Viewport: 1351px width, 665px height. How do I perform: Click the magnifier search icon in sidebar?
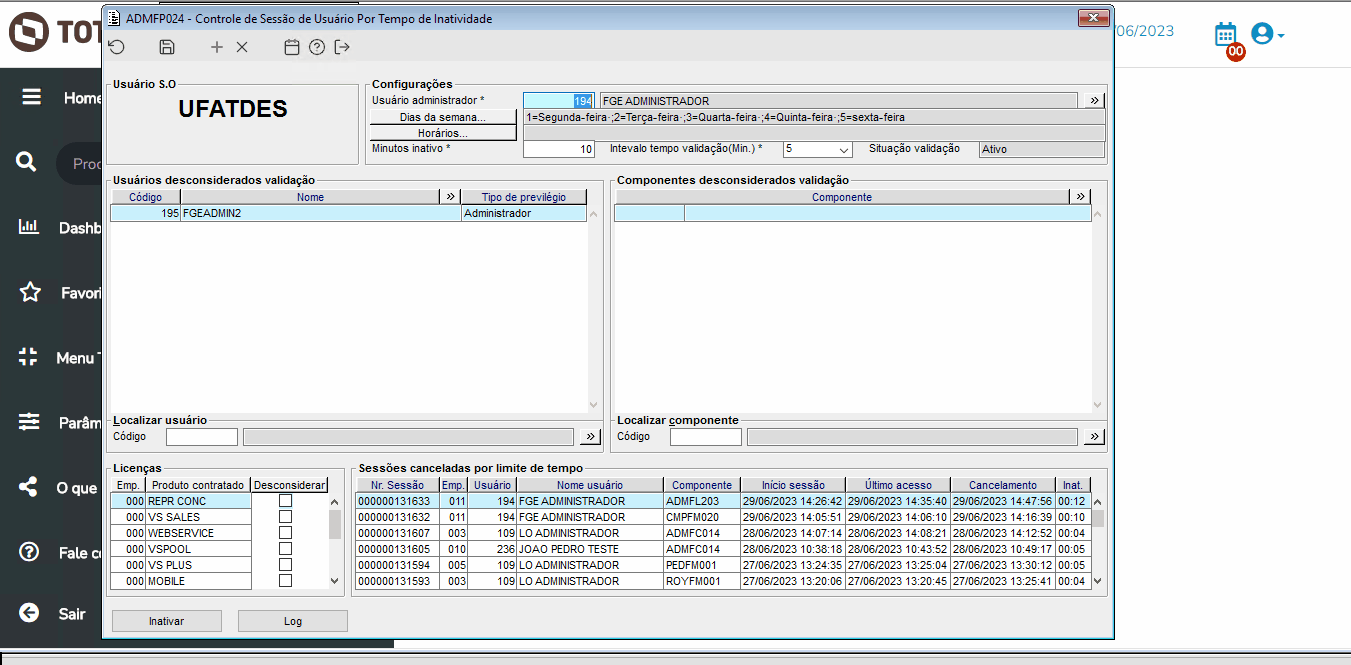(x=27, y=163)
